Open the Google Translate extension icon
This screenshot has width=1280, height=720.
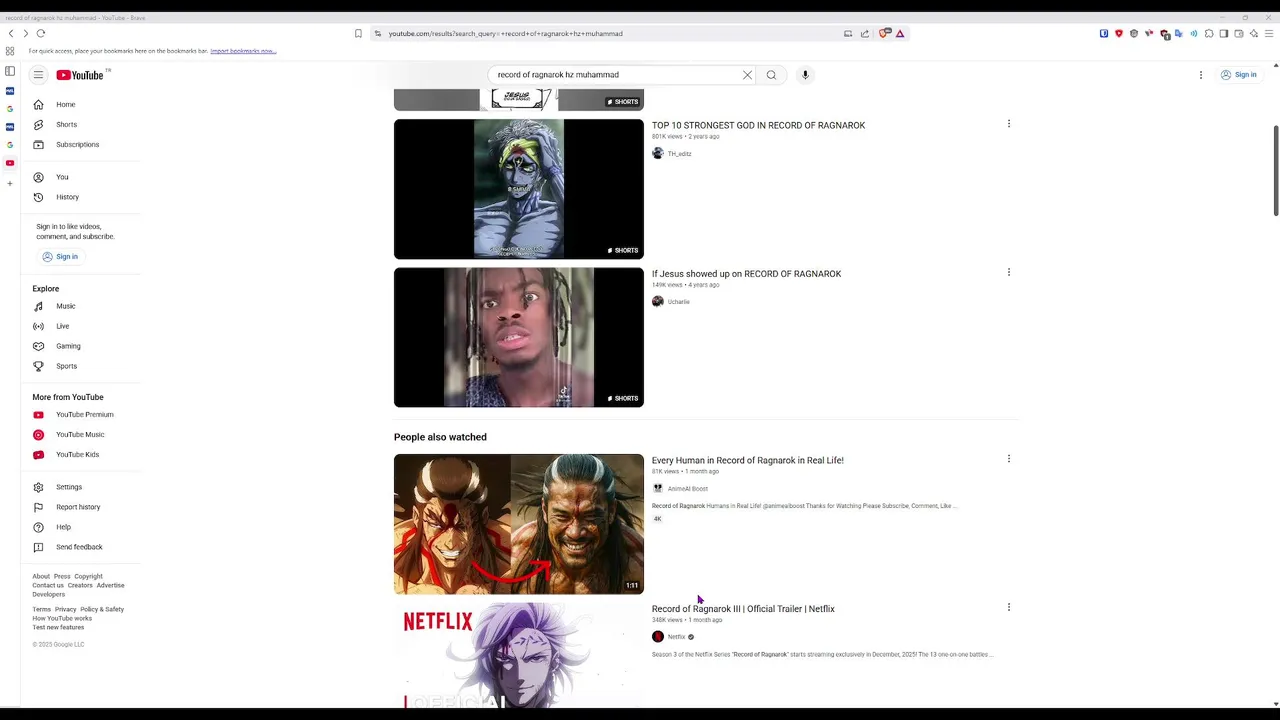click(1179, 33)
